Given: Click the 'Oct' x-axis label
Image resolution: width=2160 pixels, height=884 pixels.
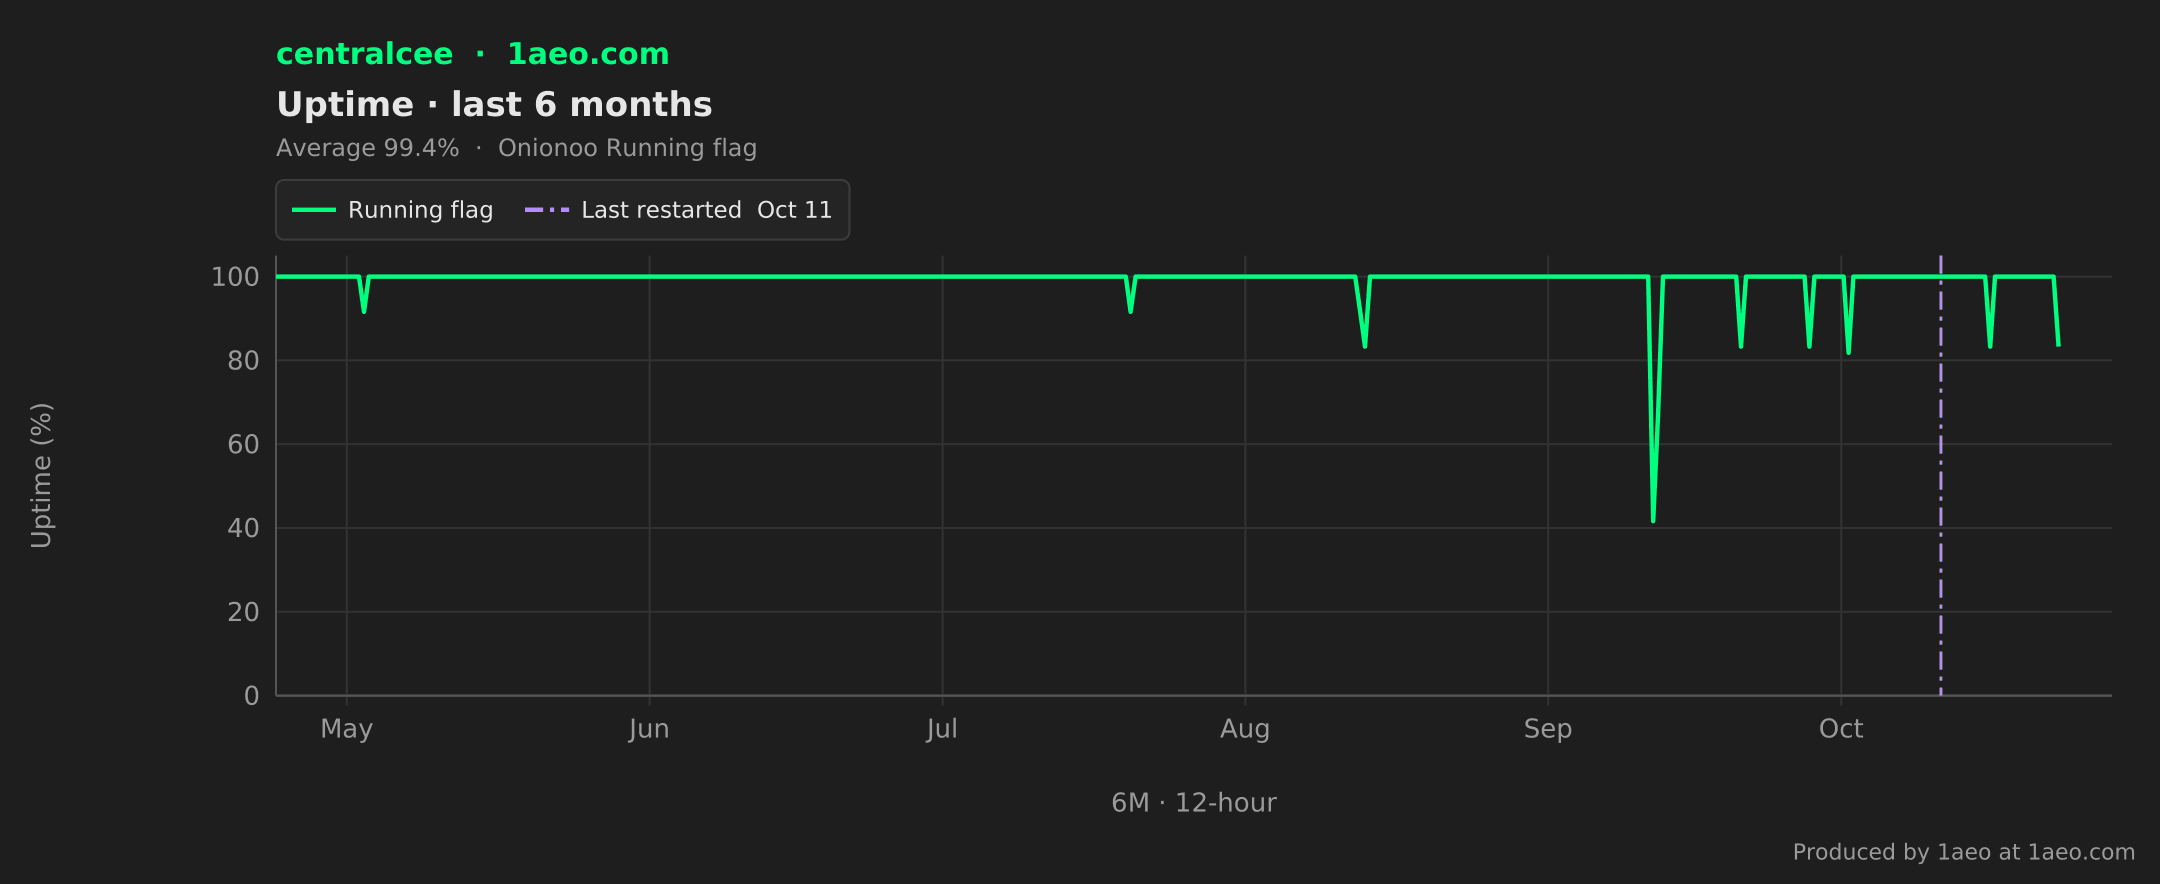Looking at the screenshot, I should tap(1841, 729).
